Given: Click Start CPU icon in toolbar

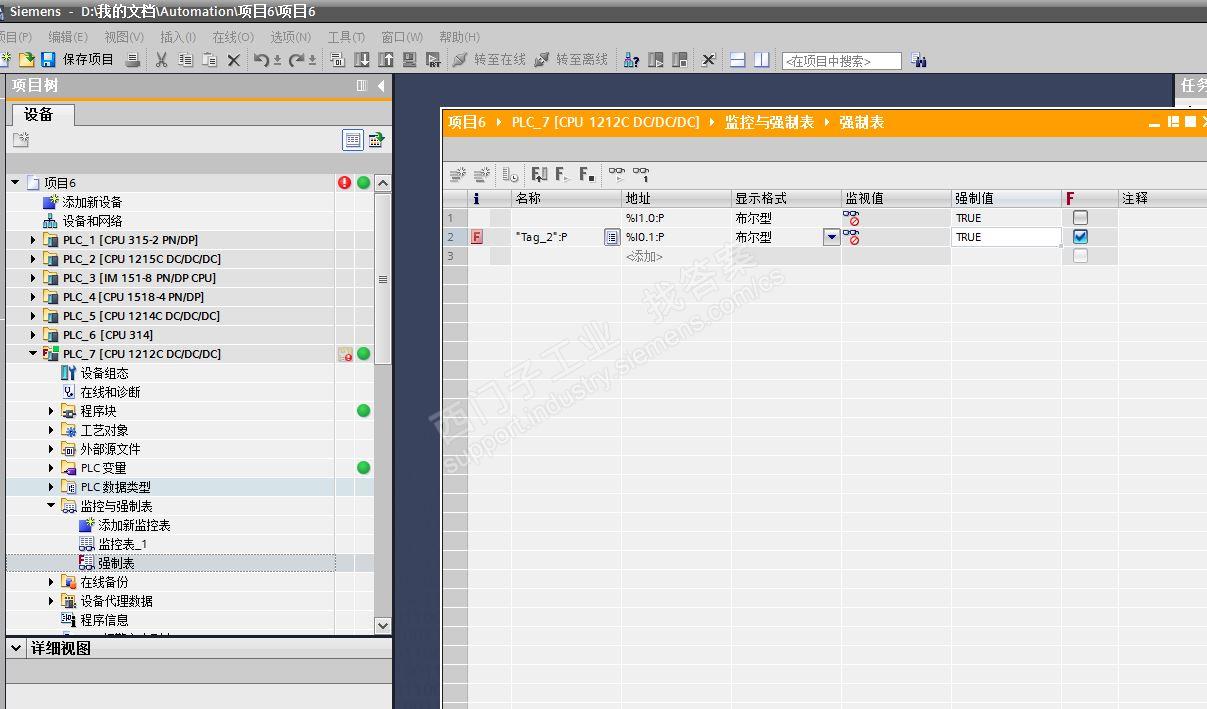Looking at the screenshot, I should click(656, 60).
